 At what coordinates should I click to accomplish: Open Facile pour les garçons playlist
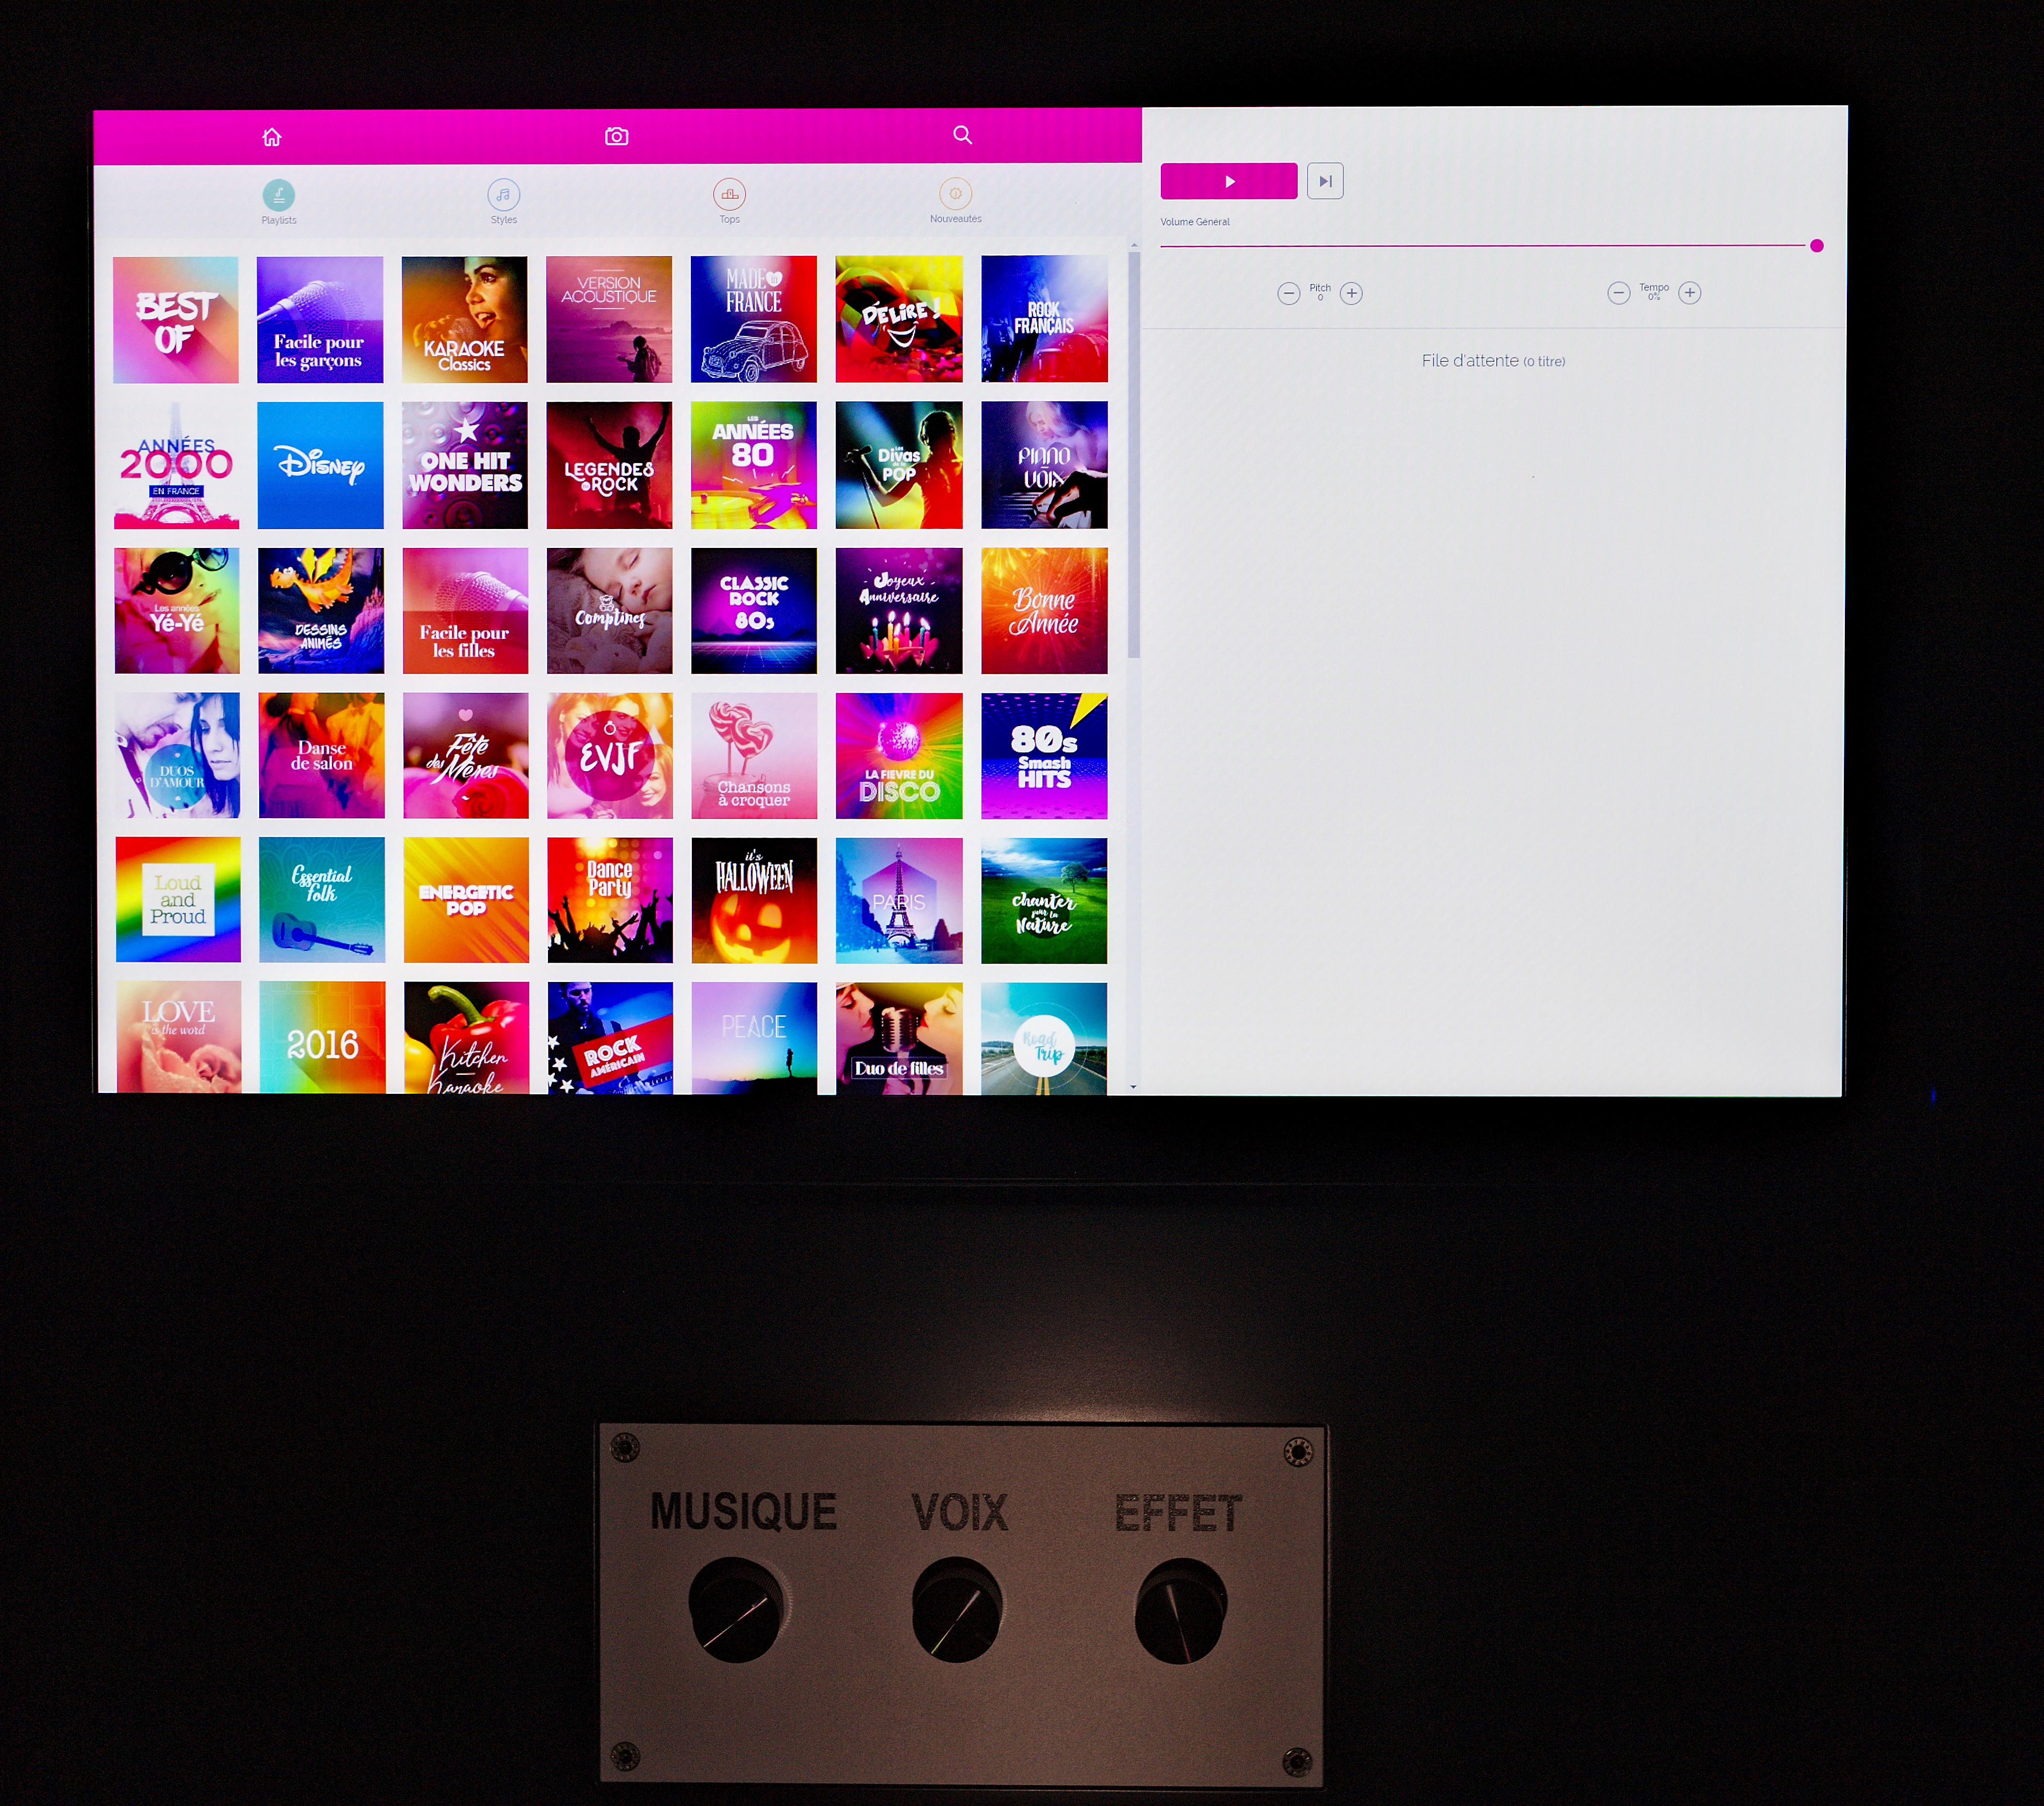(320, 320)
